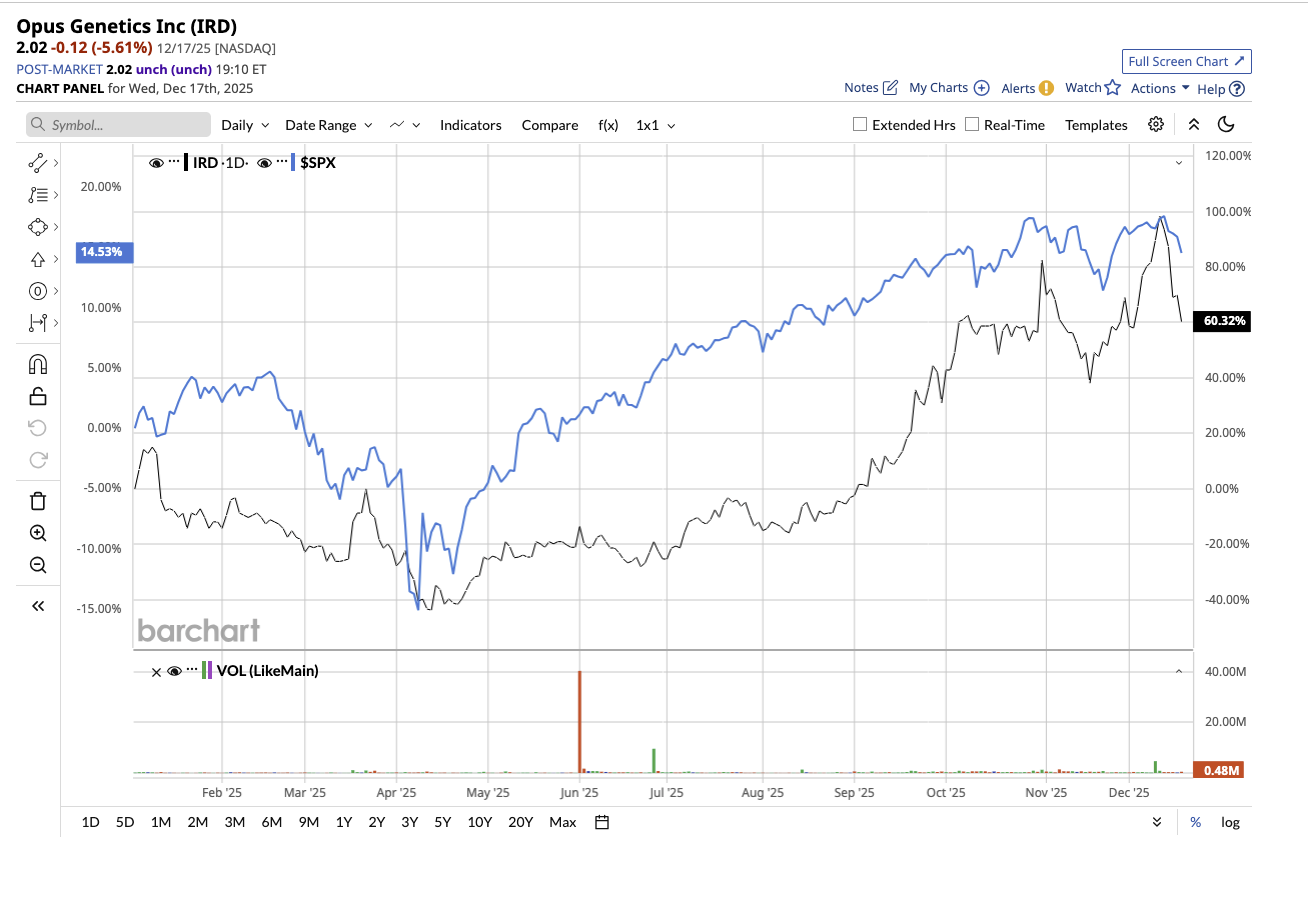Open the Templates button

(1096, 125)
